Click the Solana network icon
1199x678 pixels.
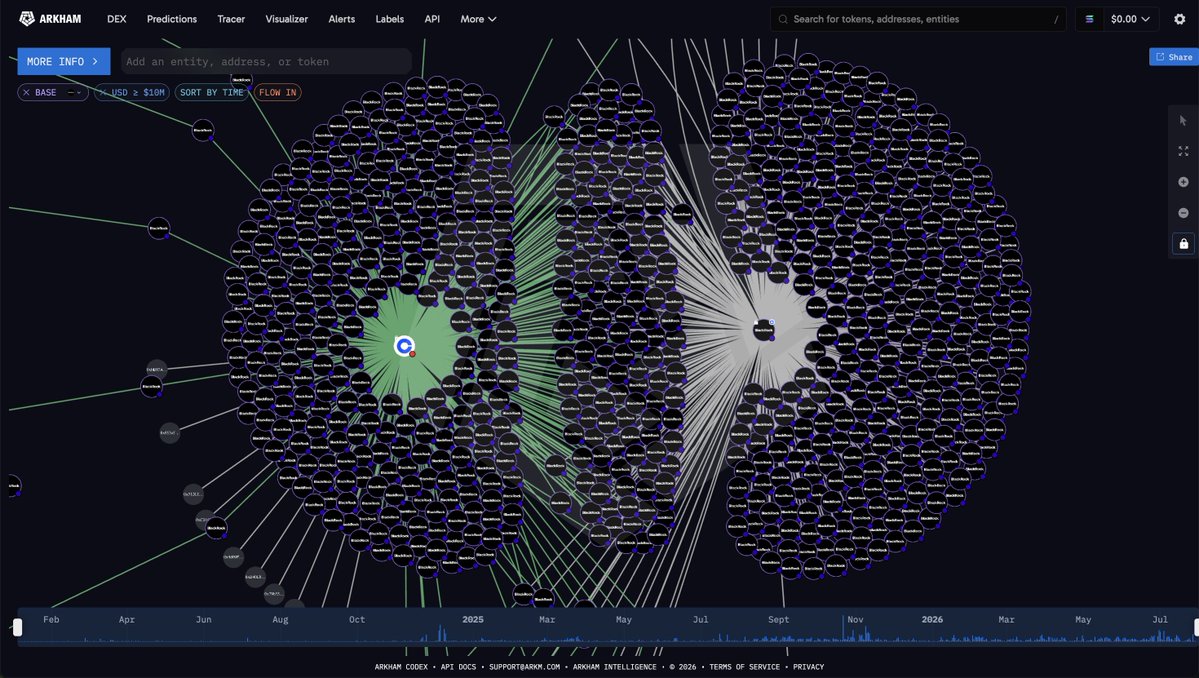coord(1090,19)
